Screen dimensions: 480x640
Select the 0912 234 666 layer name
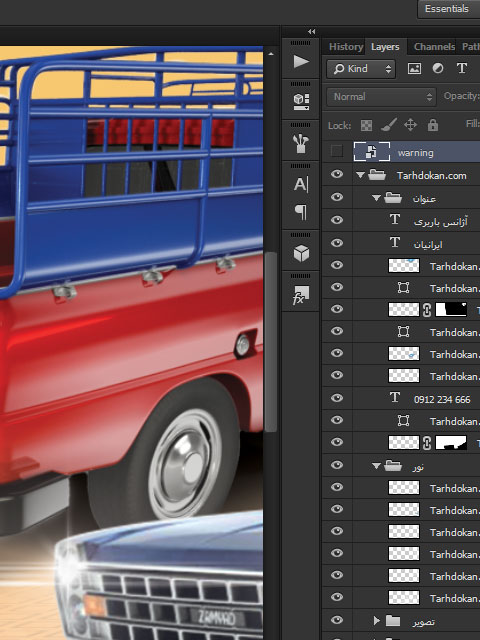[442, 399]
